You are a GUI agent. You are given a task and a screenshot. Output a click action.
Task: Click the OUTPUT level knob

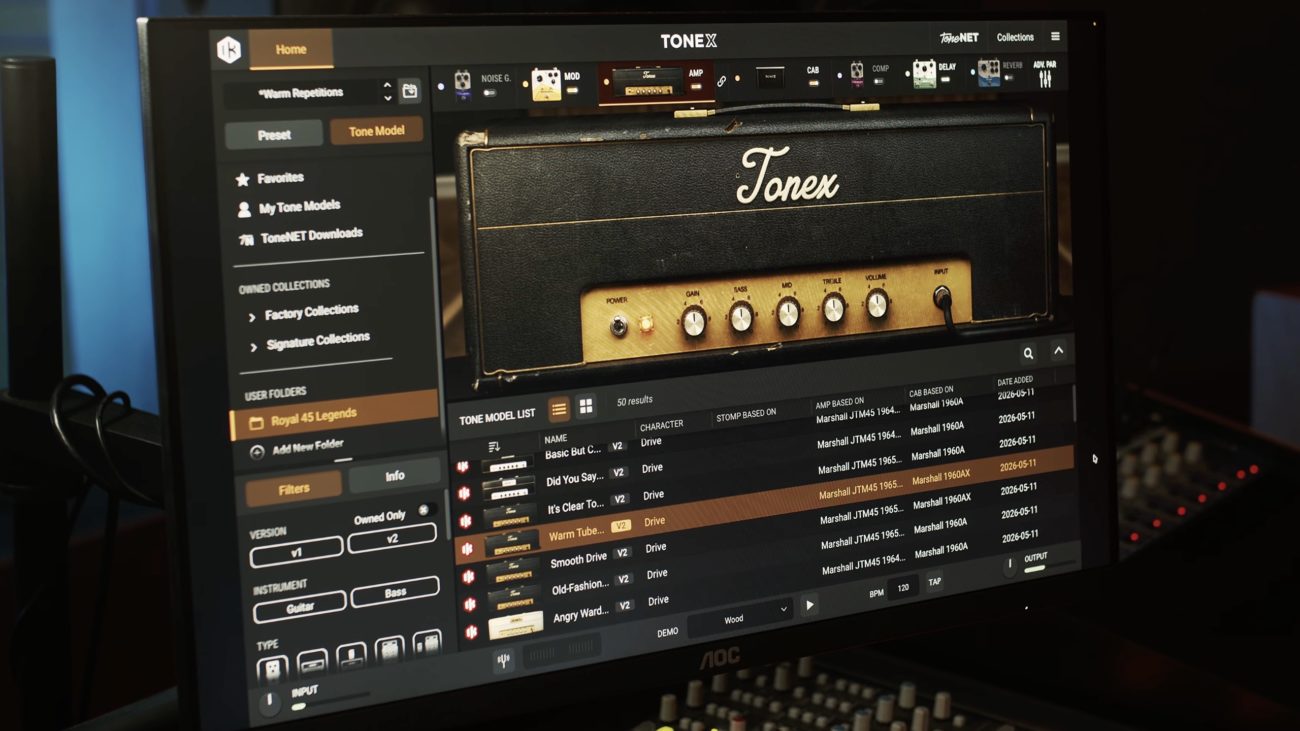[x=1009, y=565]
